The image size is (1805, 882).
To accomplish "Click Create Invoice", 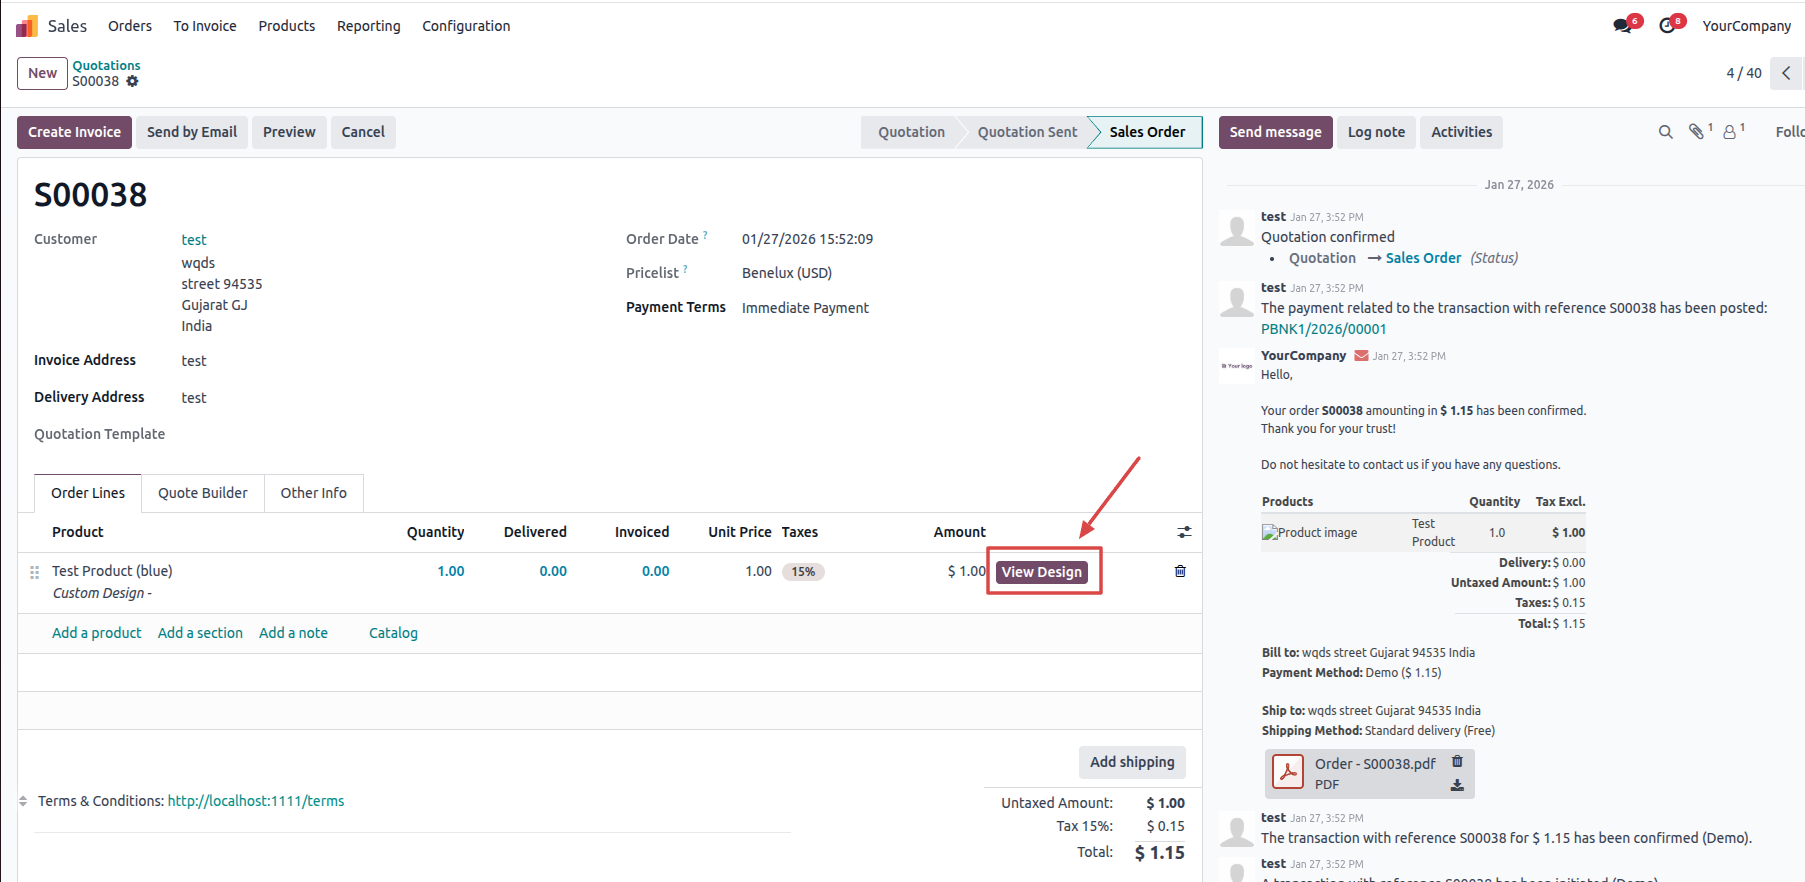I will point(74,132).
